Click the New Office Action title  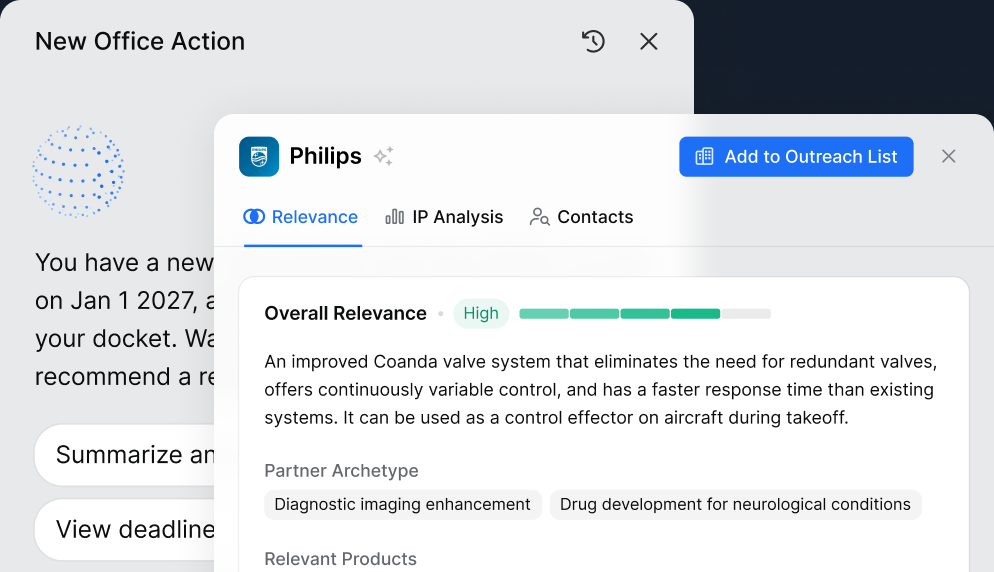140,42
